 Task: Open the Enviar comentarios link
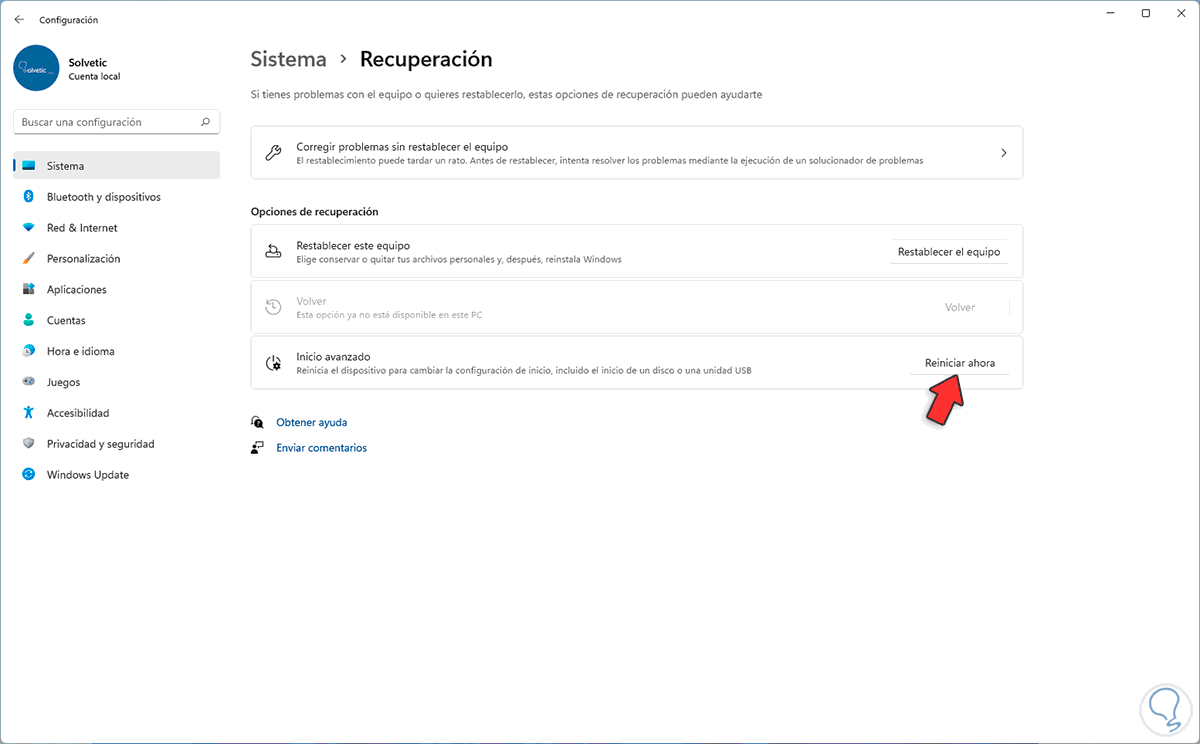click(x=321, y=448)
